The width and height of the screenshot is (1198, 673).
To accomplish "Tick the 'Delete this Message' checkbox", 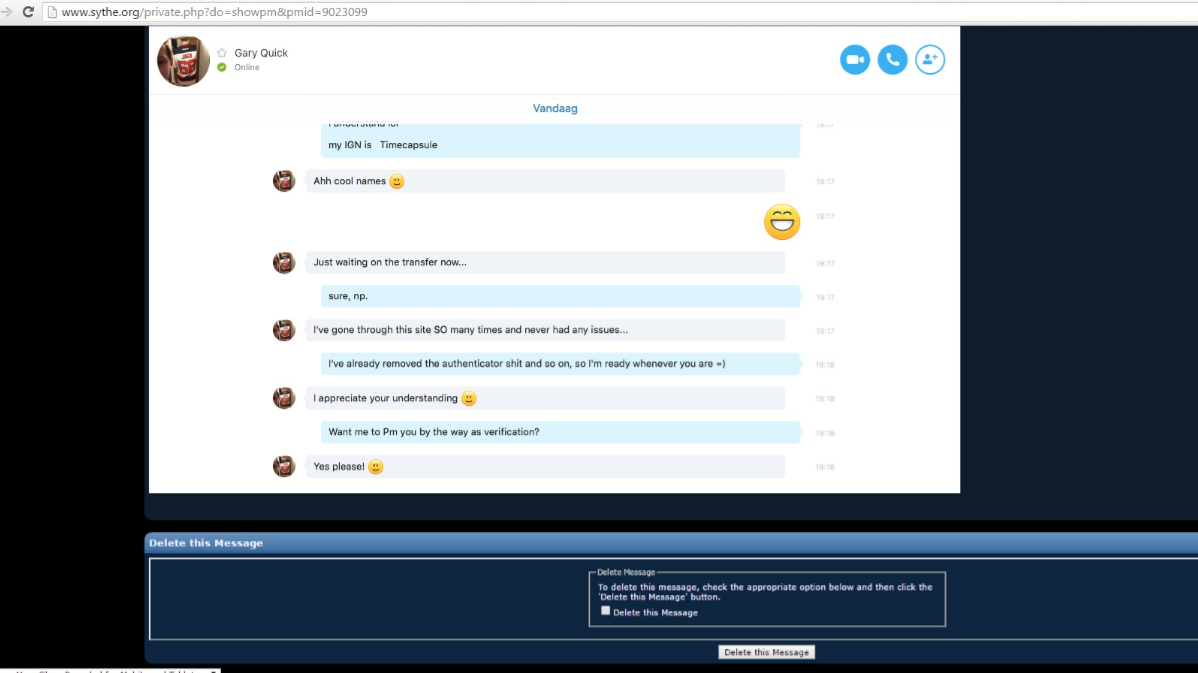I will pos(605,610).
